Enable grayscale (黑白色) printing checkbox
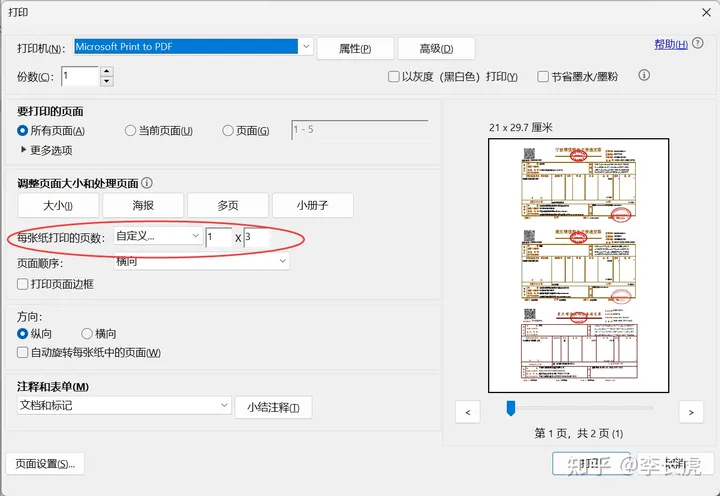 (x=394, y=77)
